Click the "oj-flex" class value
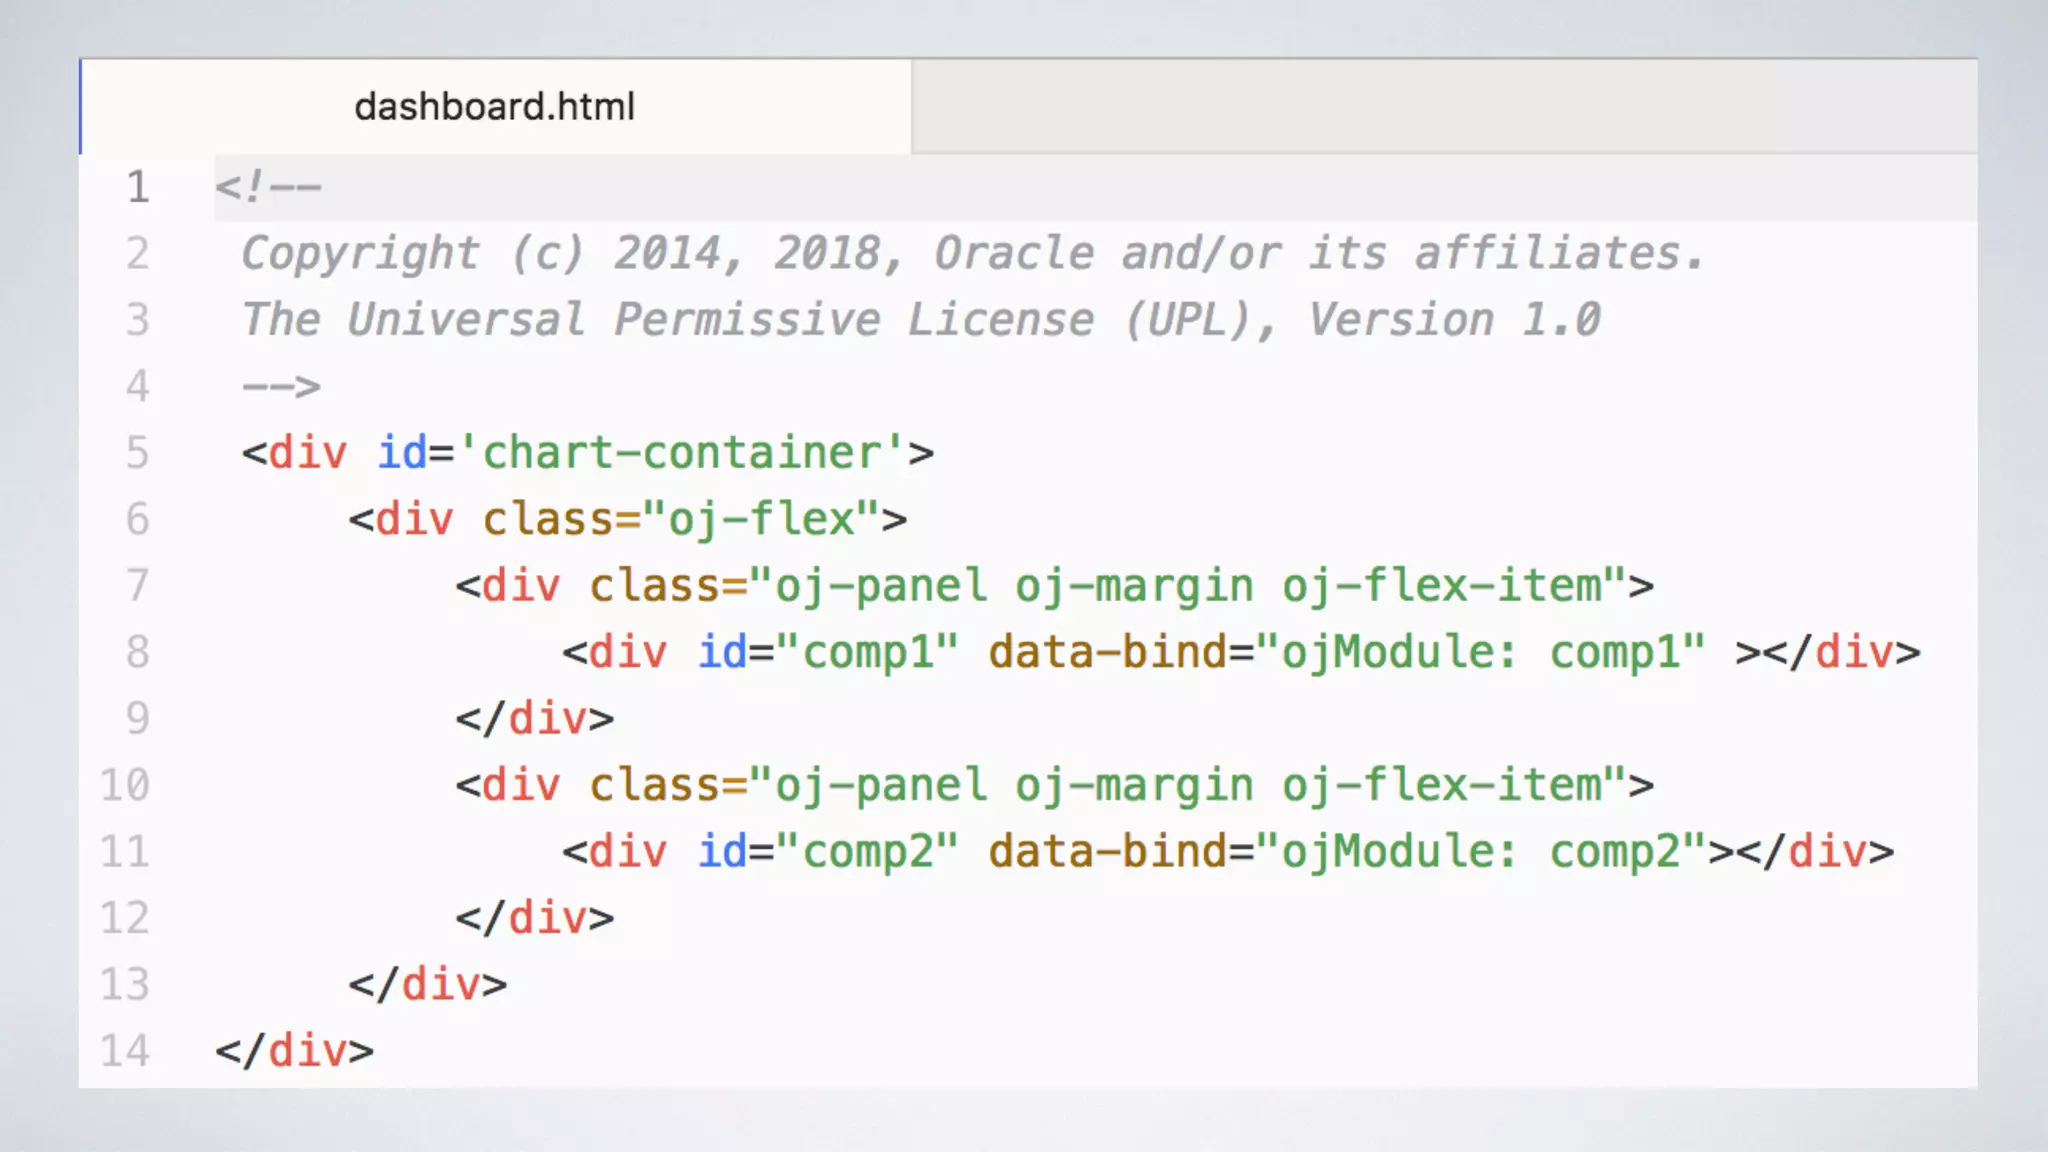This screenshot has width=2048, height=1152. (x=762, y=520)
